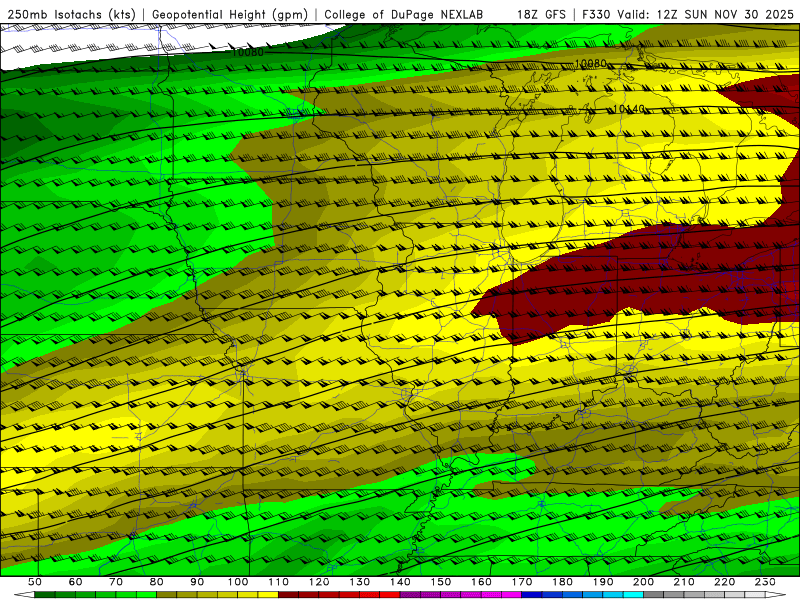Click the "F330 Valid: 12Z SUN NOV 30 2025" text

[688, 15]
